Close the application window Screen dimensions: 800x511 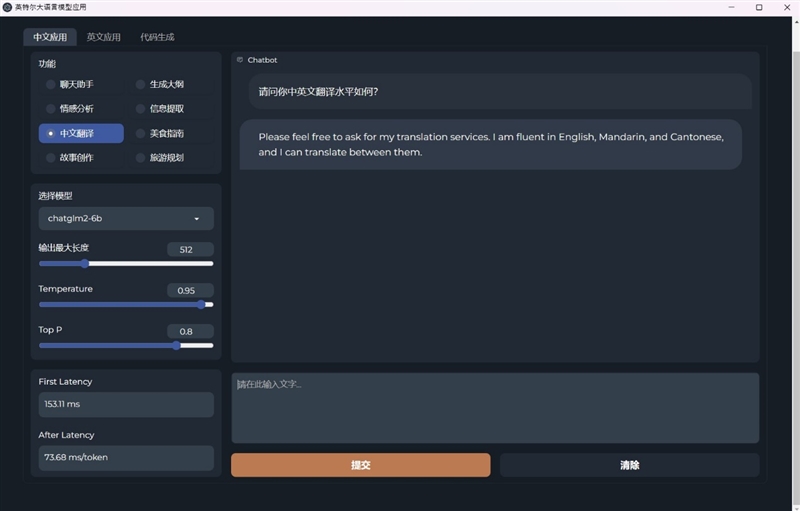[787, 7]
